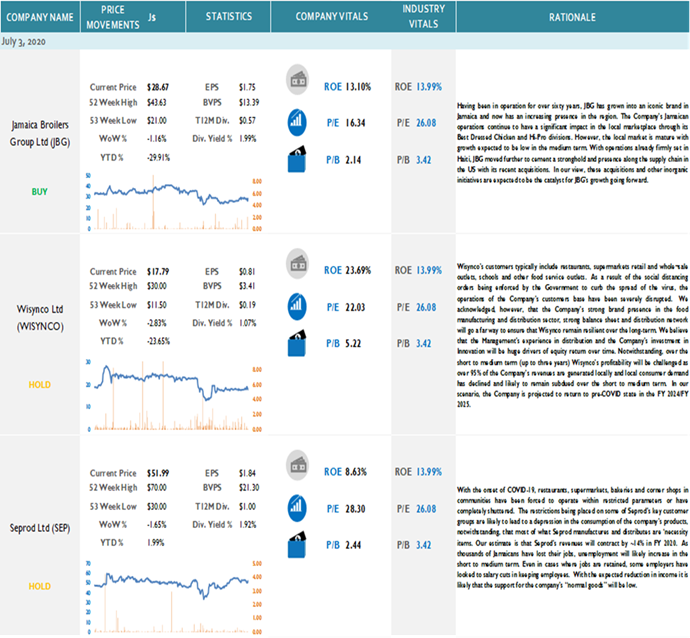
Task: Click JBG YTD value -29.91%
Action: (x=158, y=158)
